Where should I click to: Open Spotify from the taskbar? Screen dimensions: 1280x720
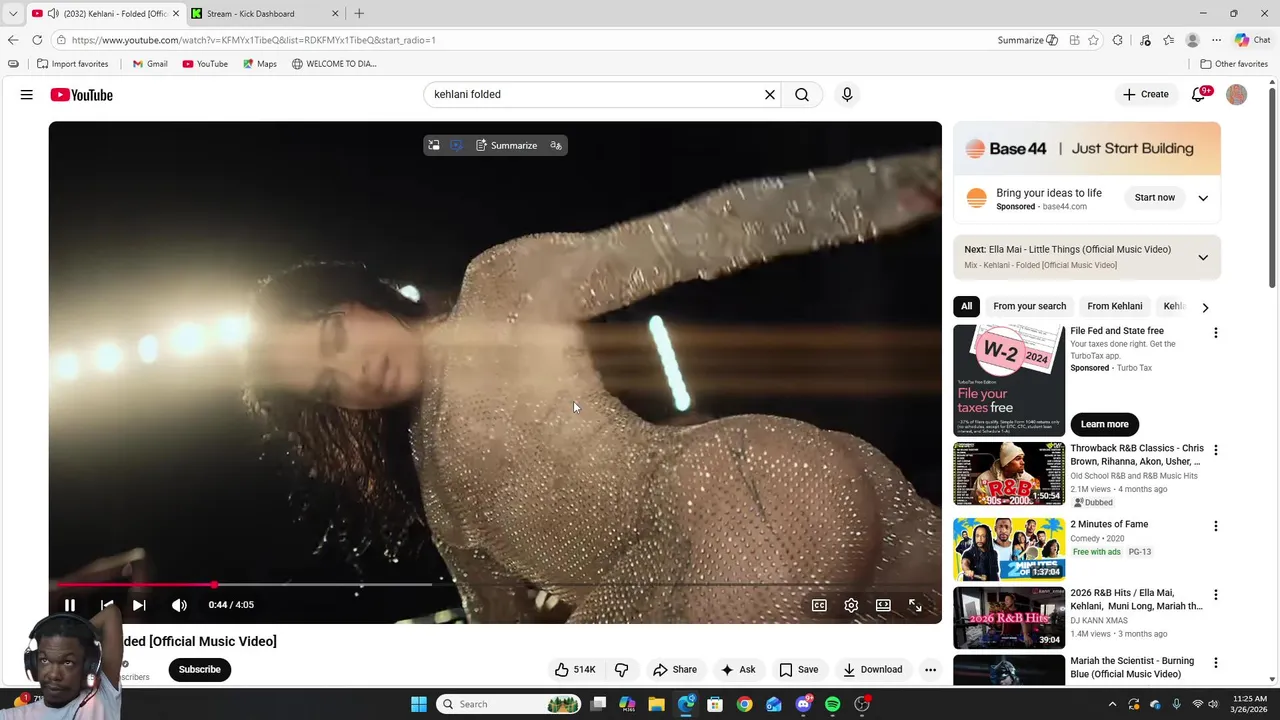click(x=833, y=704)
